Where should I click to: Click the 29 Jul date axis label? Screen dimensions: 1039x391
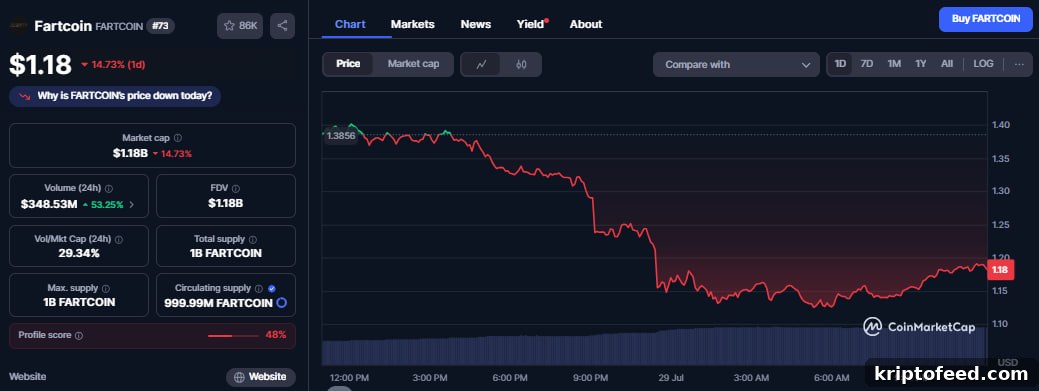[x=671, y=378]
